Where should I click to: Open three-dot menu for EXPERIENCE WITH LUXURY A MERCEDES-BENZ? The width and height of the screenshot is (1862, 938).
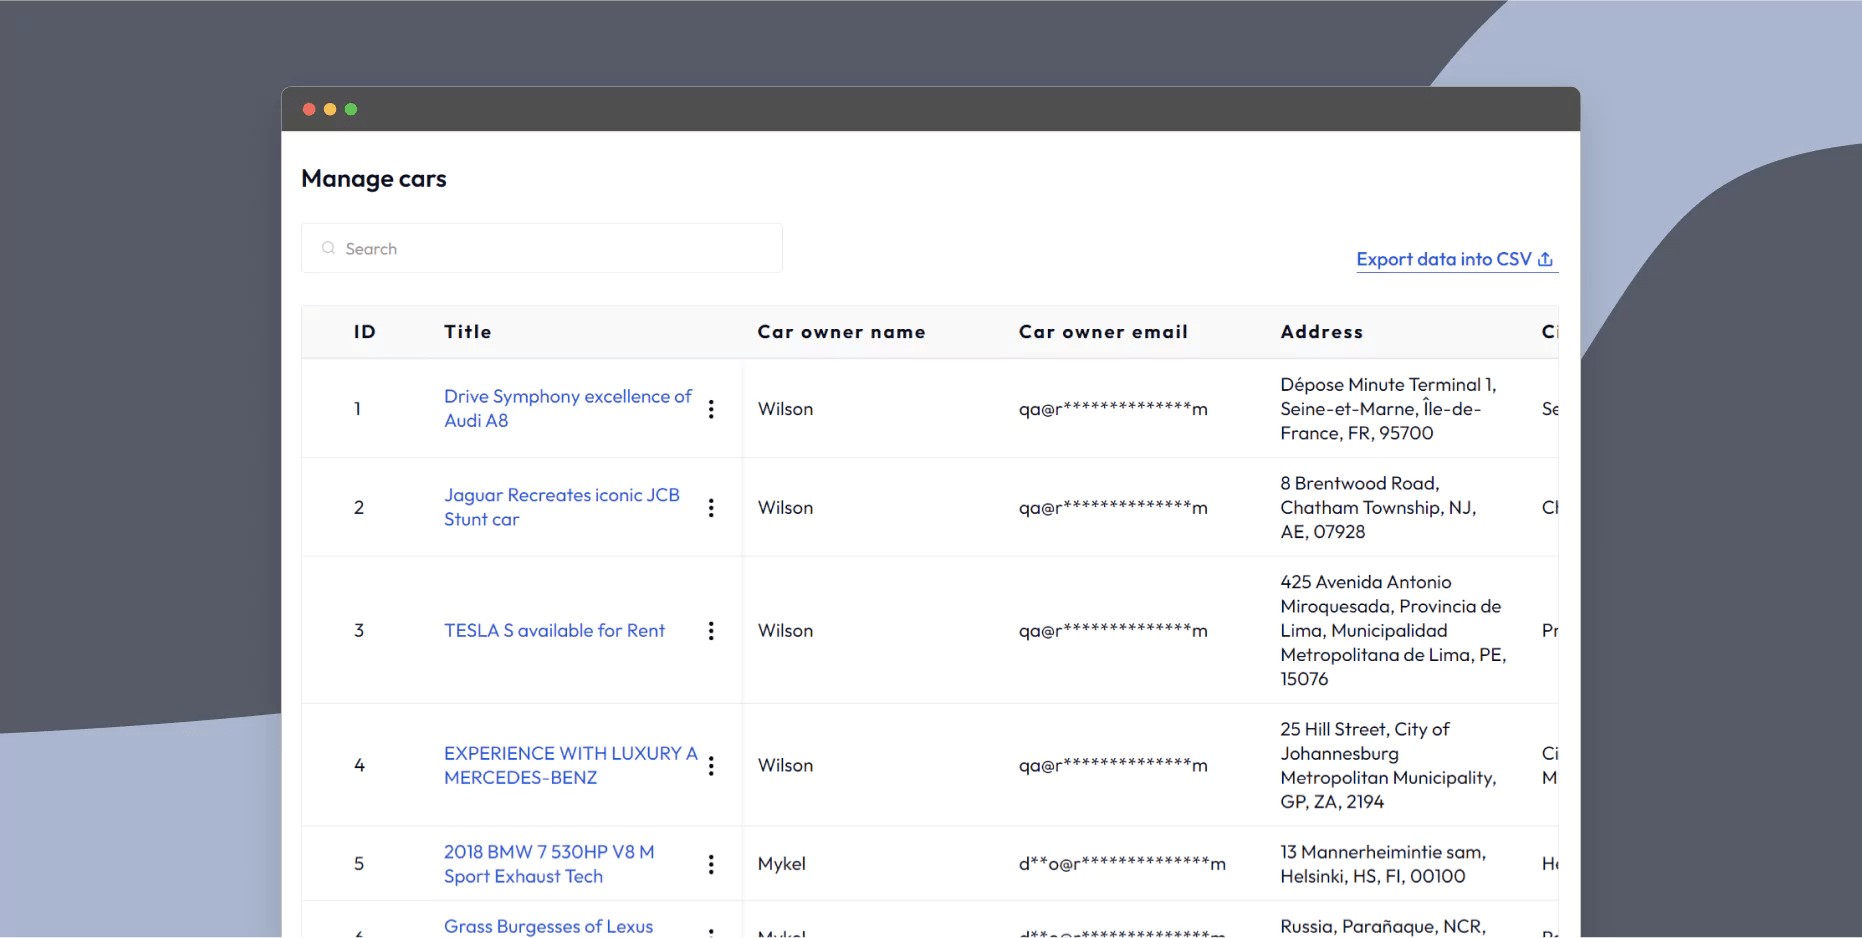coord(711,766)
